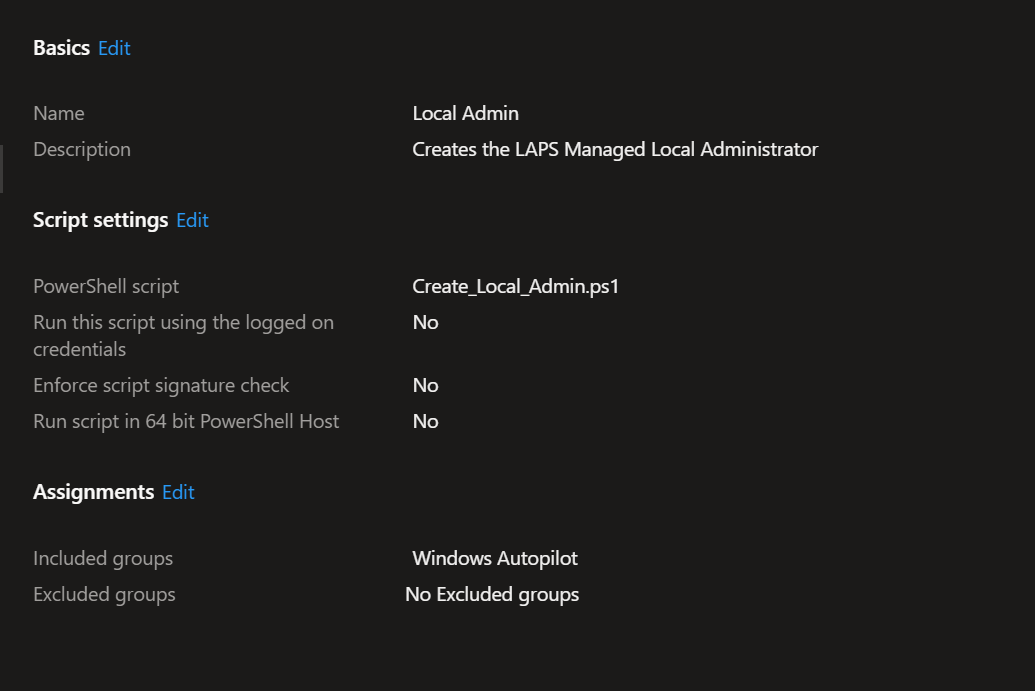Click the Included groups label
Screen dimensions: 1035x691
(x=102, y=558)
